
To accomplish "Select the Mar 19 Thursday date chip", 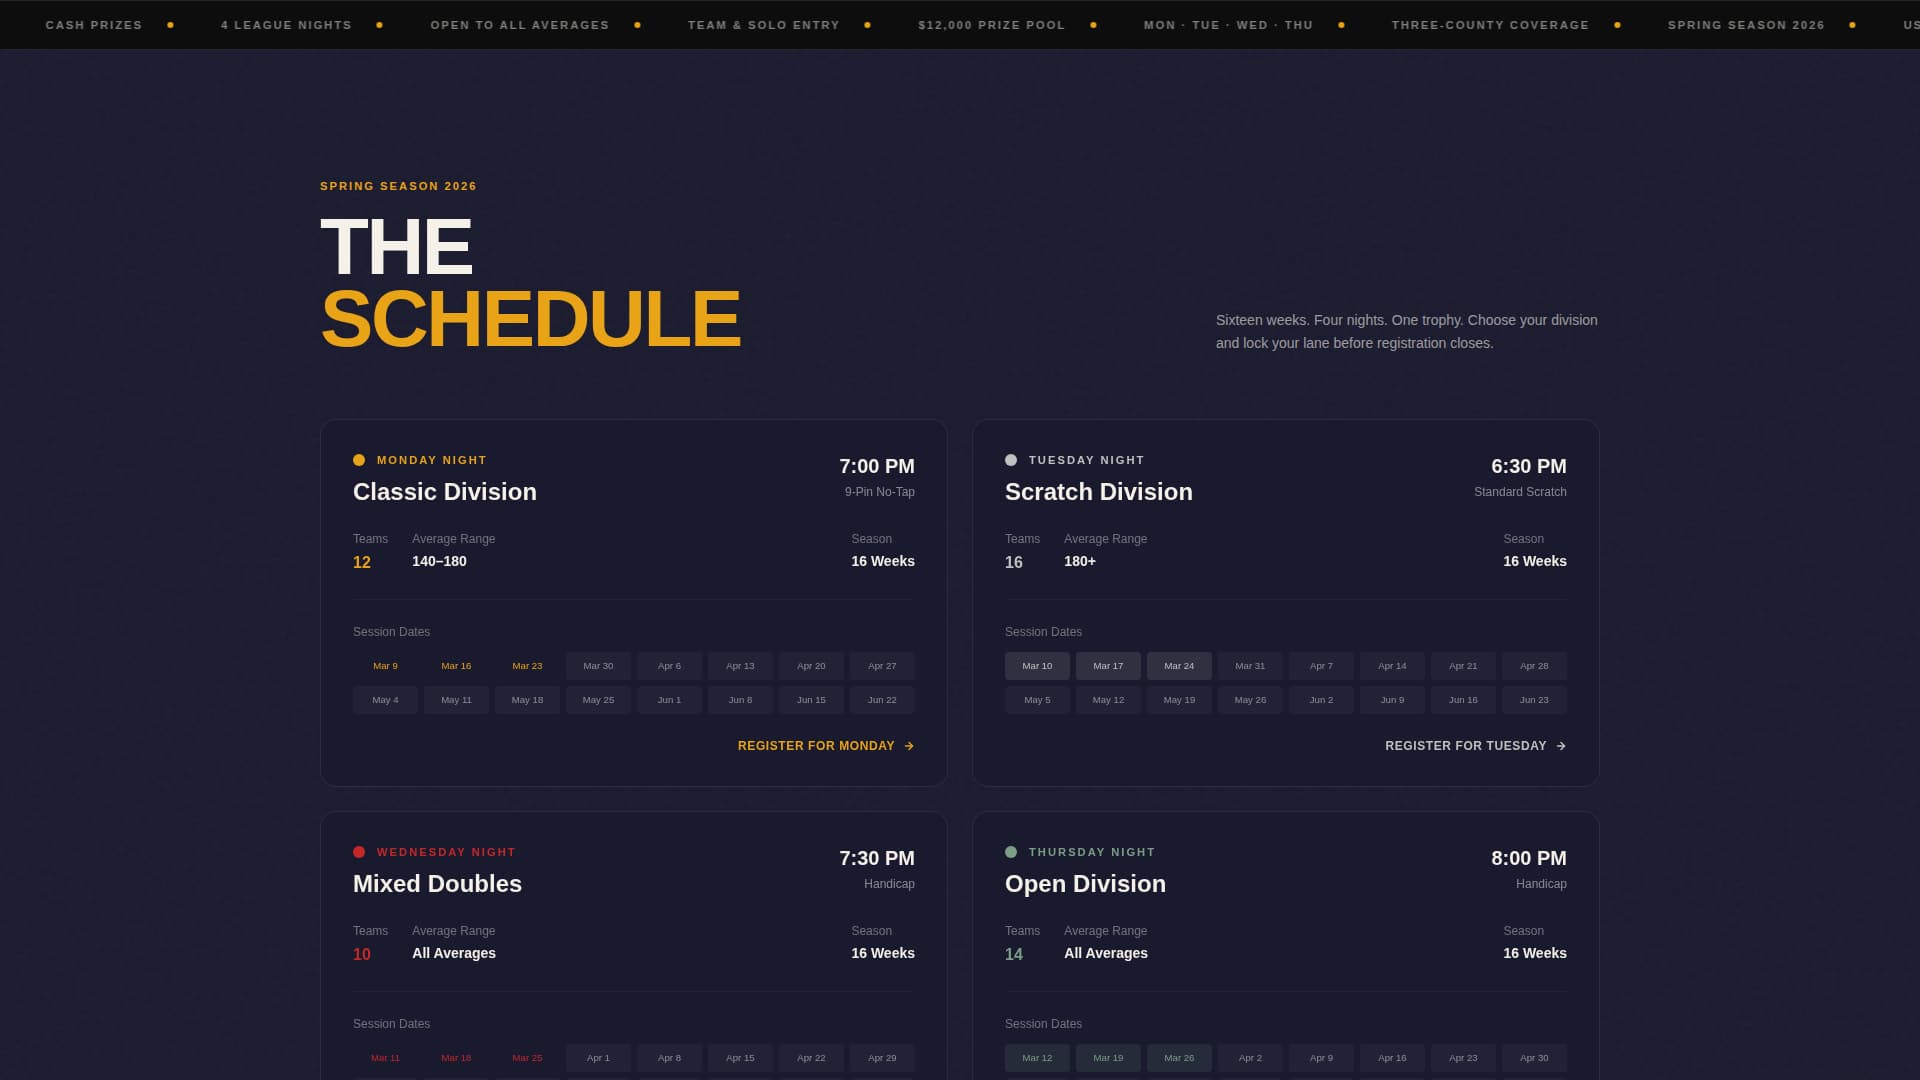I will click(1108, 1058).
